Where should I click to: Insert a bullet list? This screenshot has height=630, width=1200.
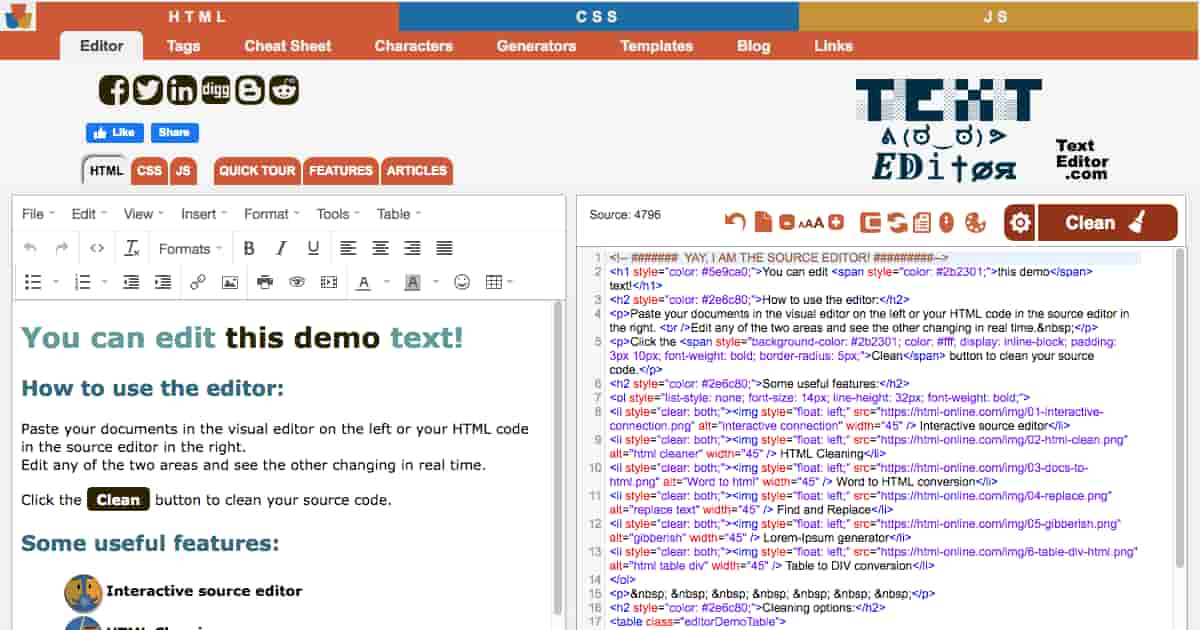tap(33, 282)
